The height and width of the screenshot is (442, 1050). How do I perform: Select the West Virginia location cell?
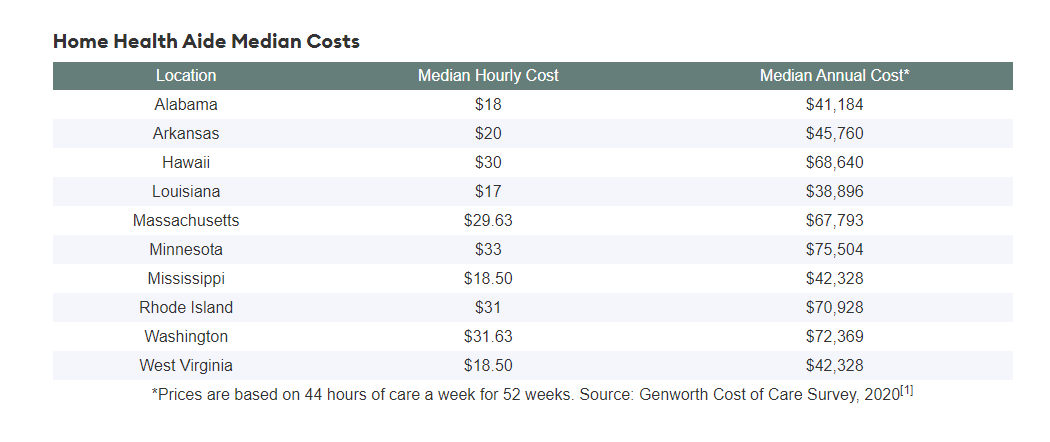tap(186, 365)
